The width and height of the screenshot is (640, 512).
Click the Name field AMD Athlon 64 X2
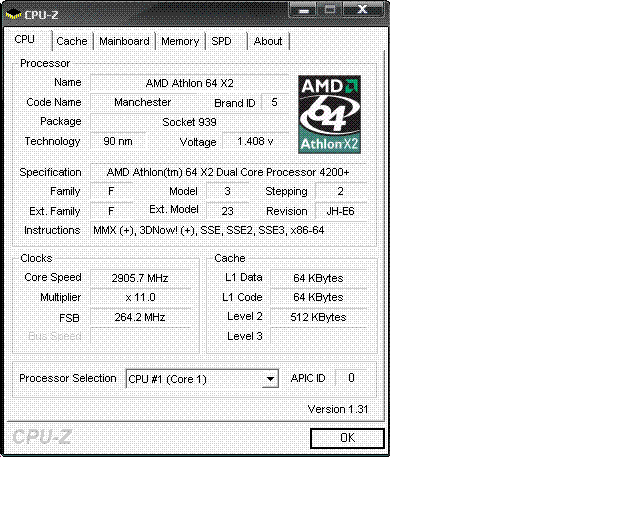click(189, 83)
